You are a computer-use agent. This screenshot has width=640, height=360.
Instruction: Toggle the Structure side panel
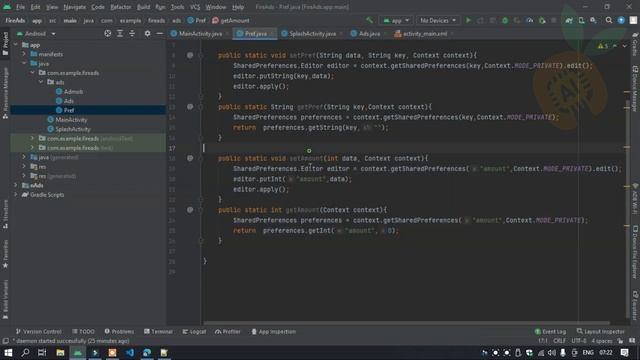[x=5, y=214]
